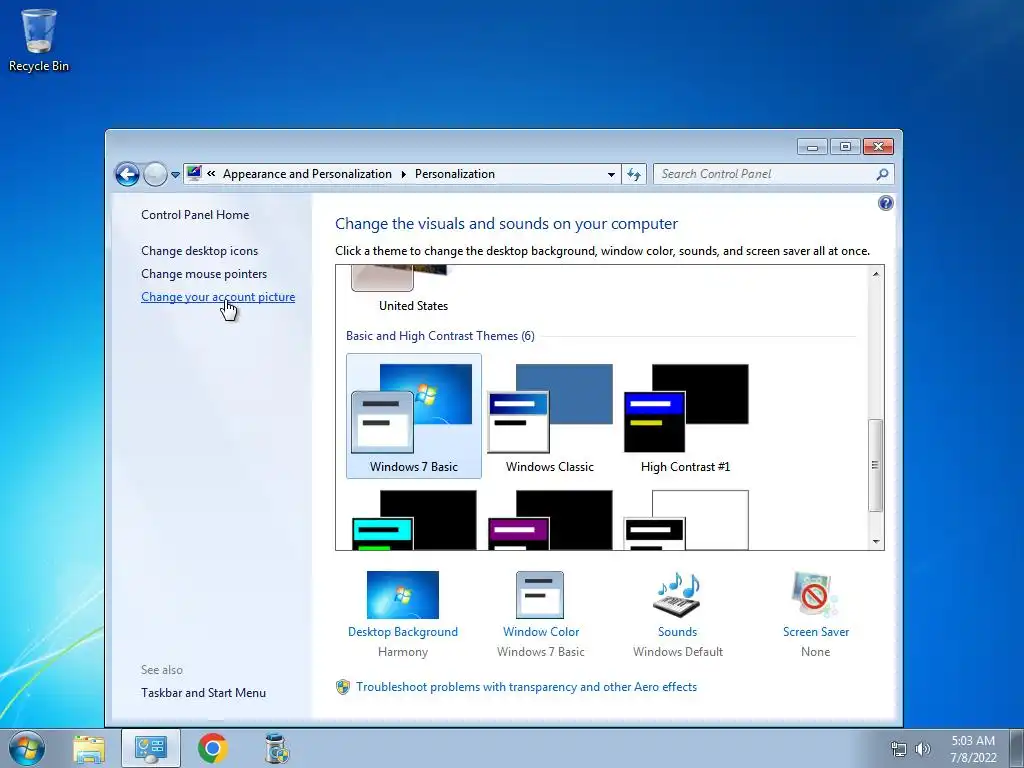Minimize the Personalization window

coord(812,147)
